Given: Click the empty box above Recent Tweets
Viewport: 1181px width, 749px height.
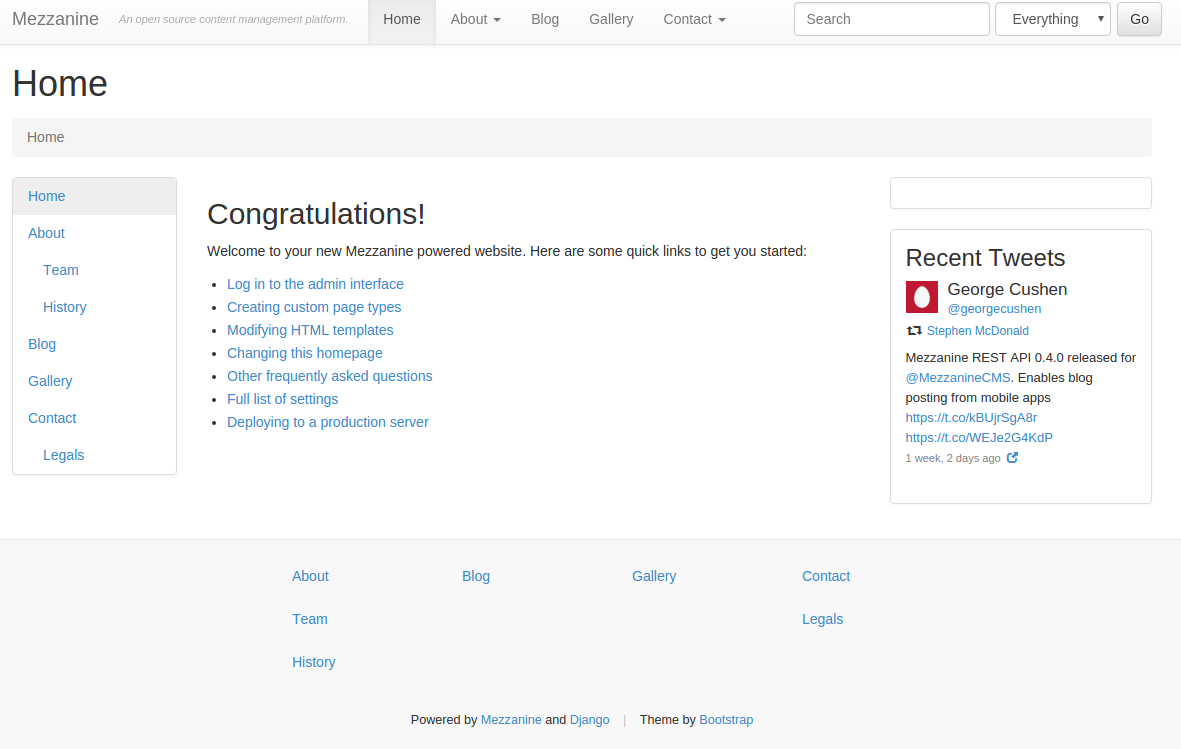Looking at the screenshot, I should [x=1020, y=193].
